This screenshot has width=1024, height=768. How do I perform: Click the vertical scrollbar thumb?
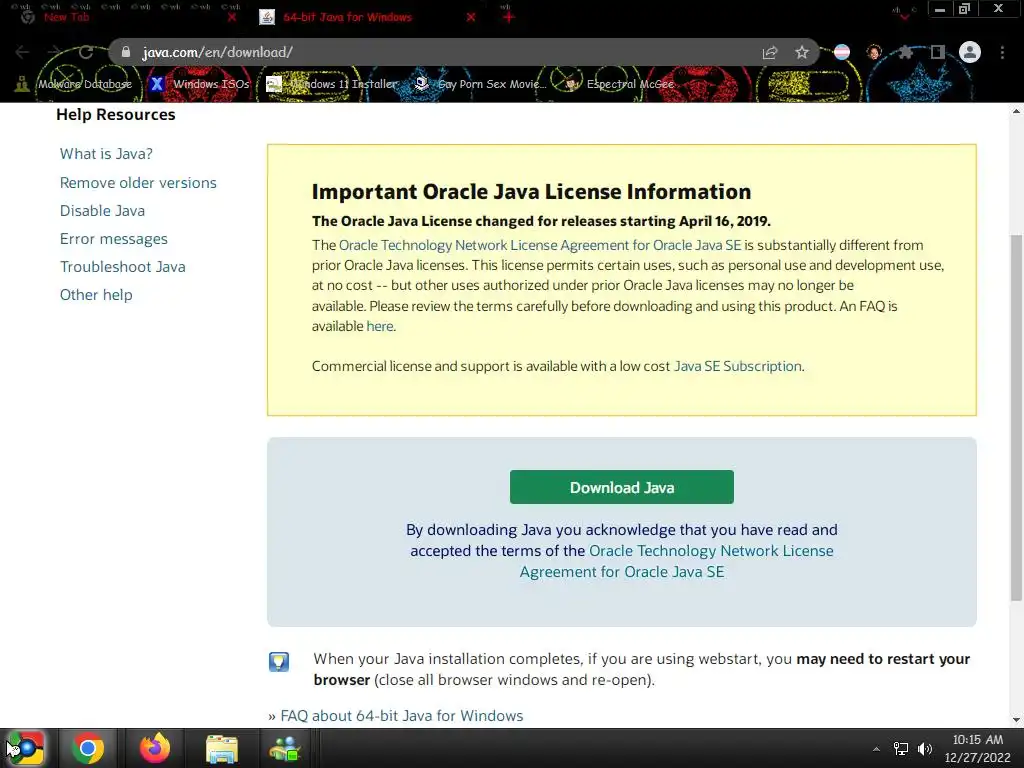(1016, 418)
